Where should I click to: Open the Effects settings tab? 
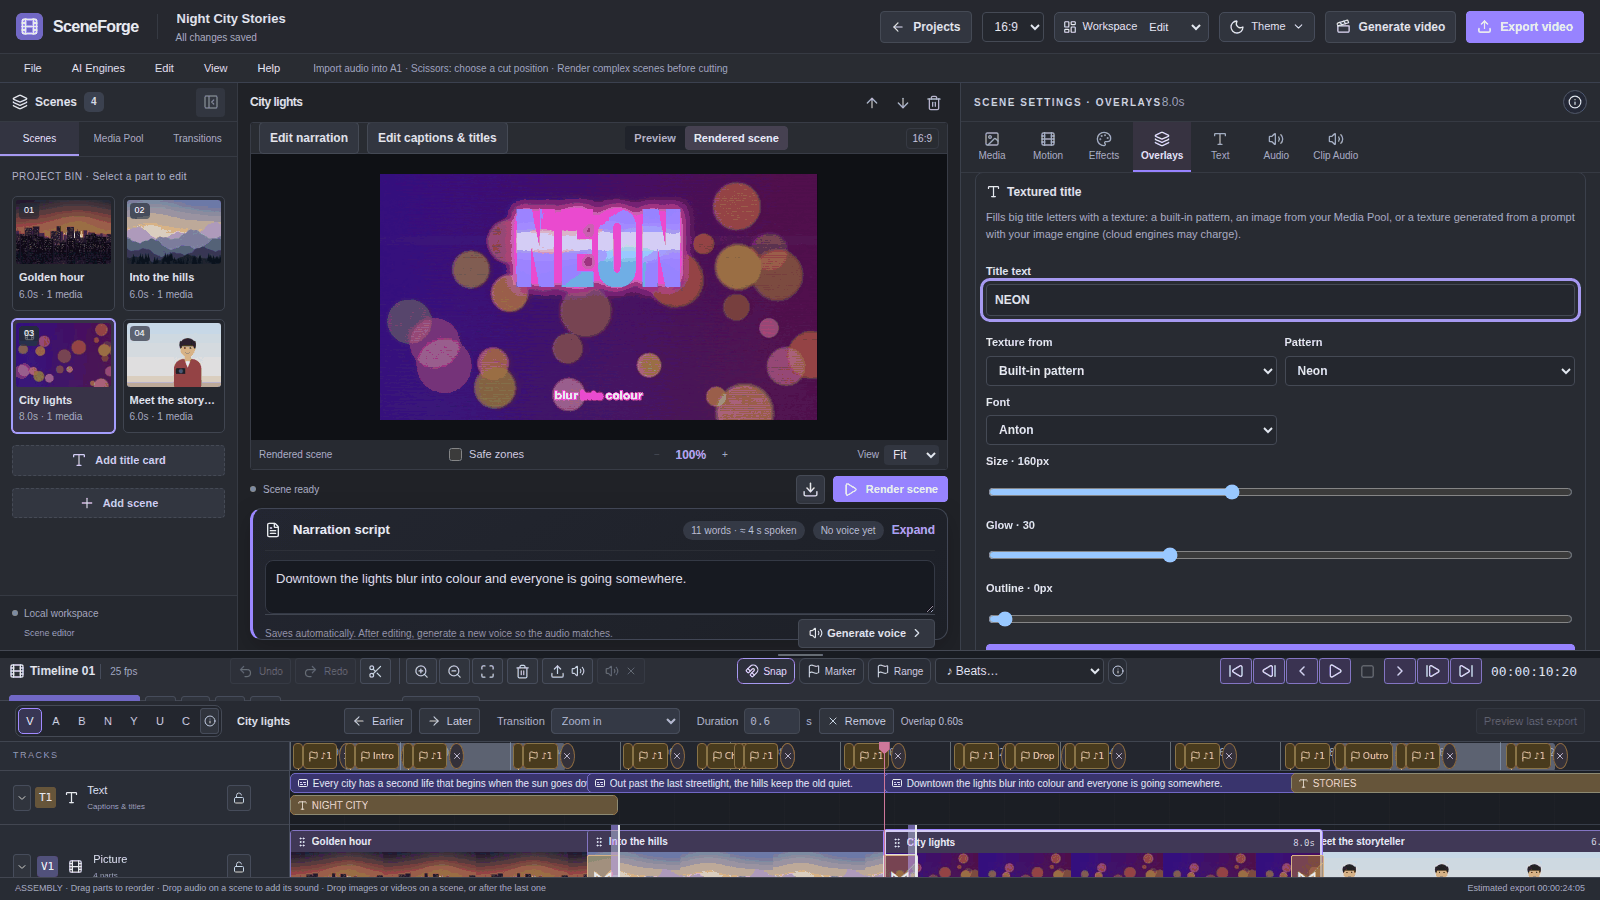pyautogui.click(x=1104, y=146)
